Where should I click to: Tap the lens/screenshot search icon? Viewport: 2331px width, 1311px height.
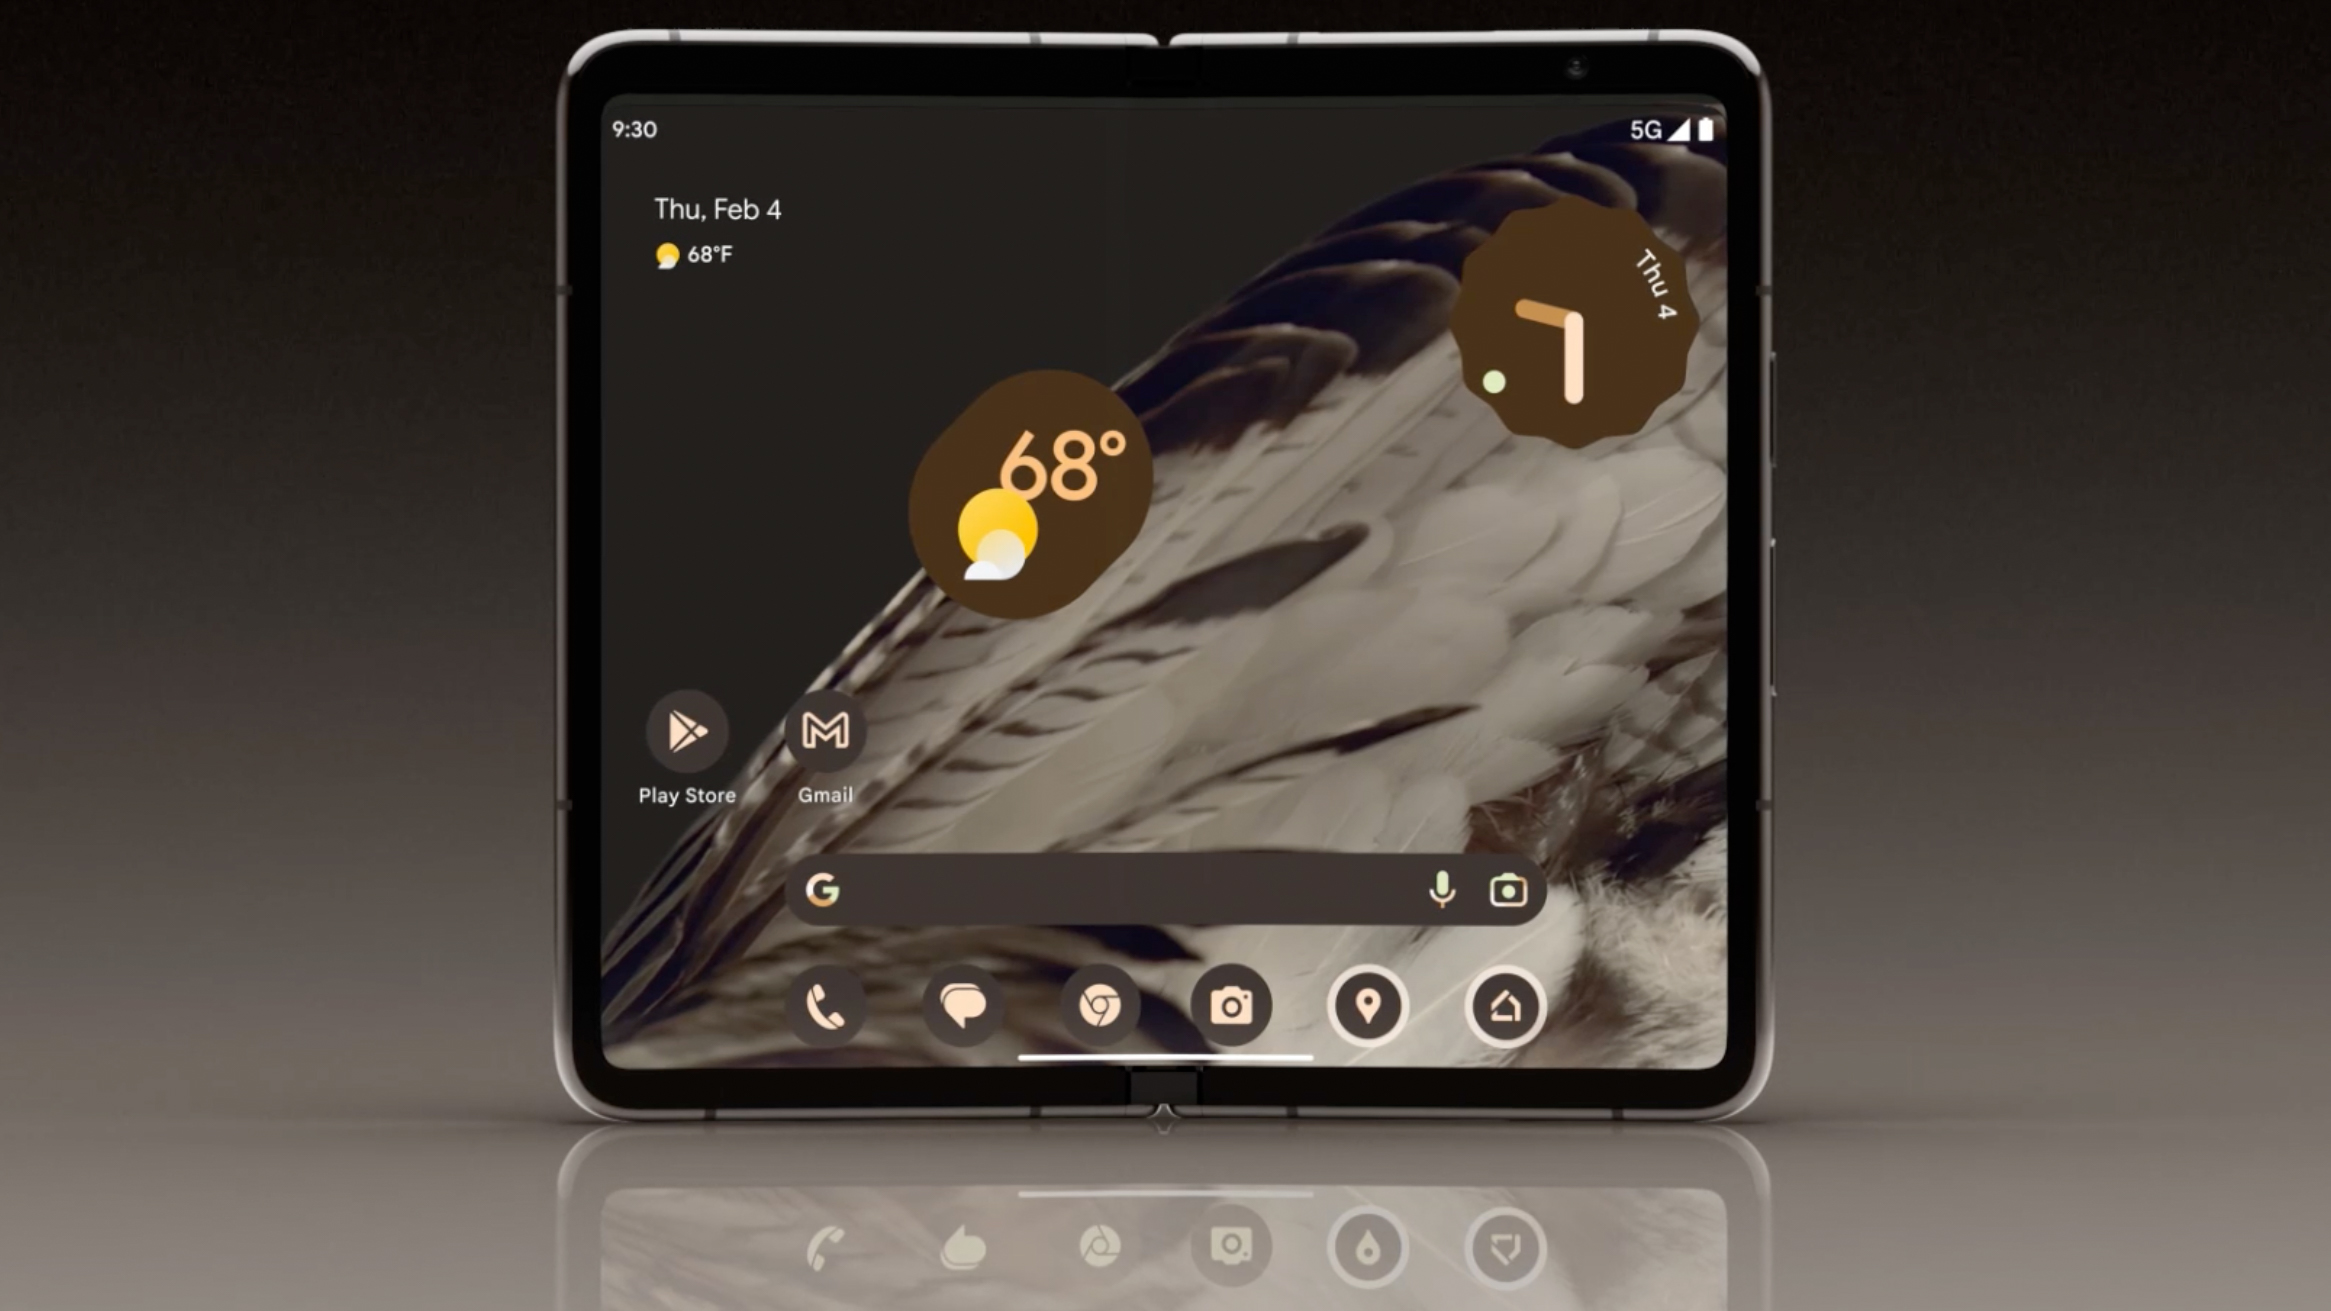click(1505, 892)
